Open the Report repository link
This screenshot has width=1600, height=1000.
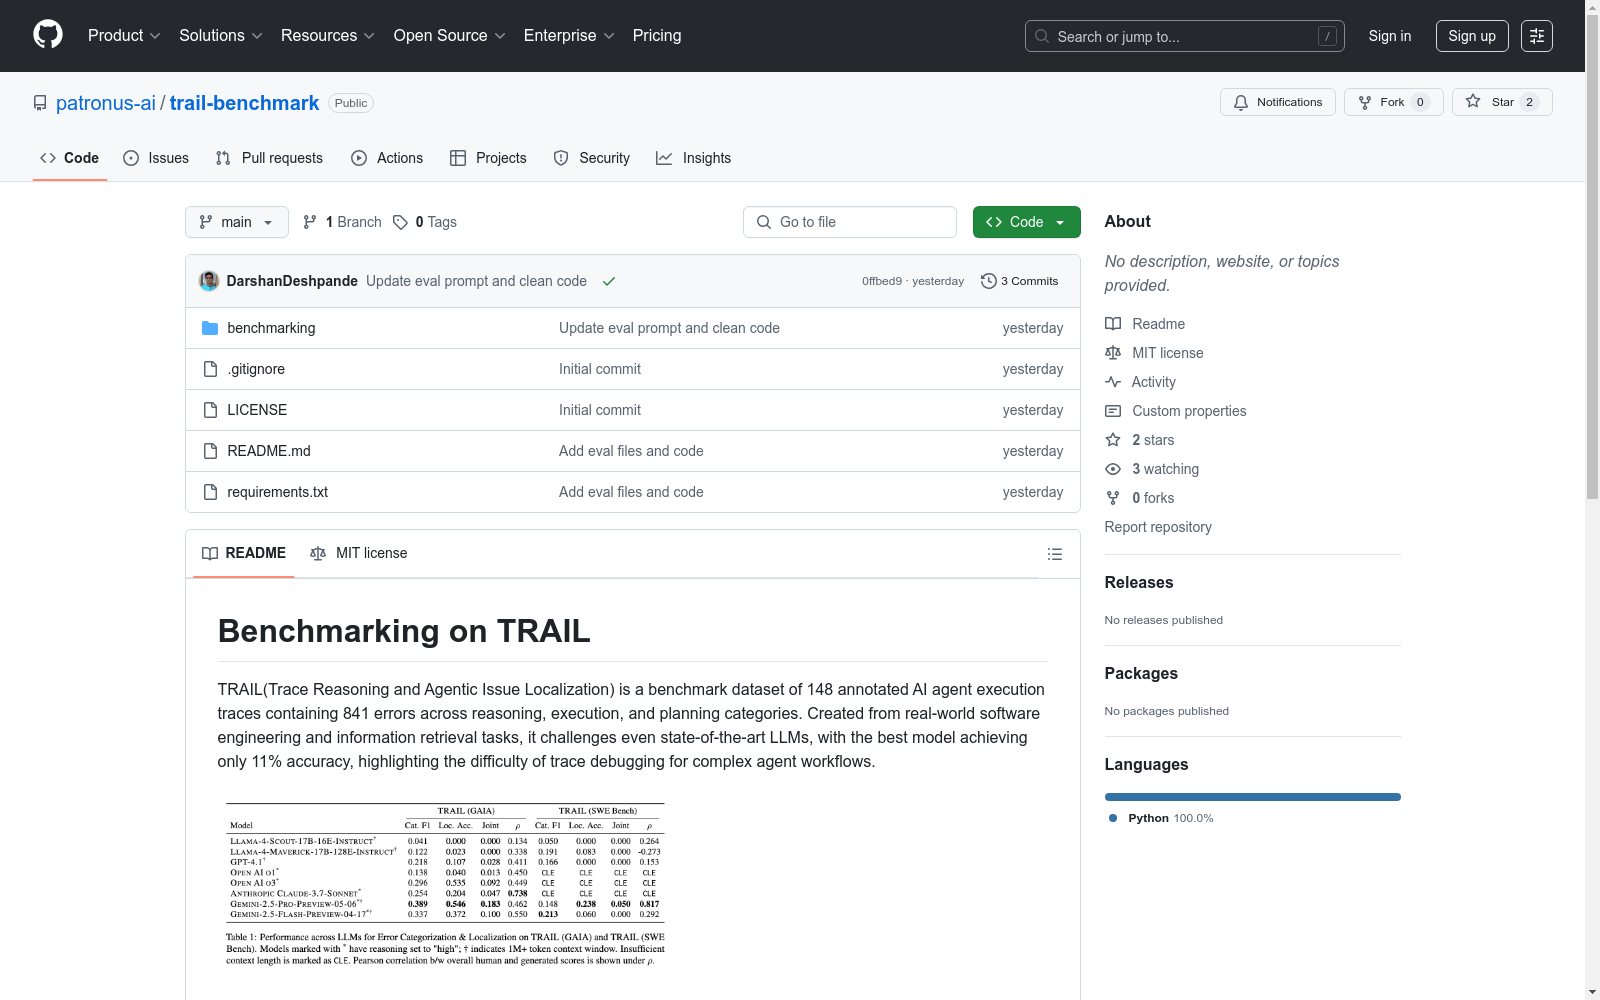(x=1158, y=527)
